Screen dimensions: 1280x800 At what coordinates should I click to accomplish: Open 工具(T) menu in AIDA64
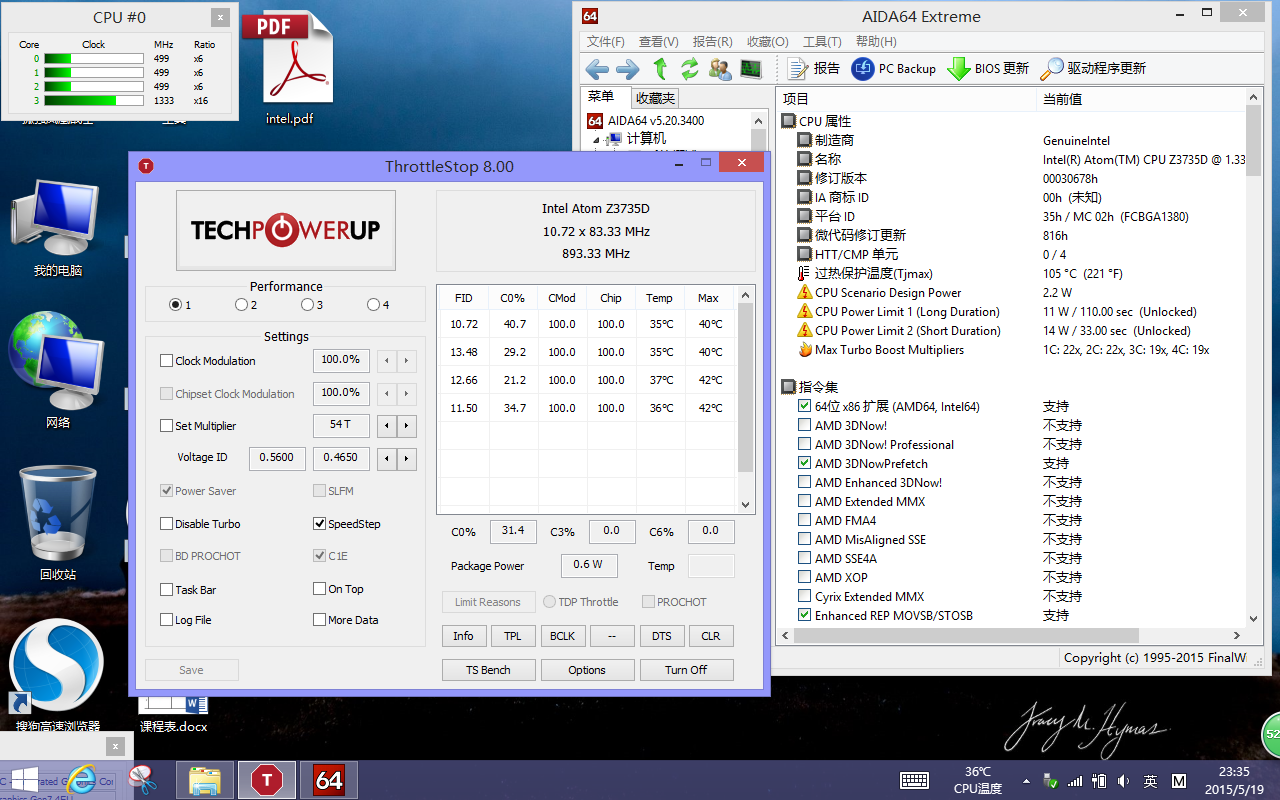[822, 42]
